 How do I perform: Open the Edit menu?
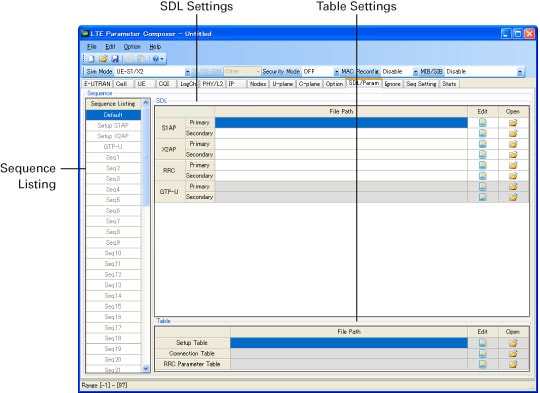click(110, 46)
